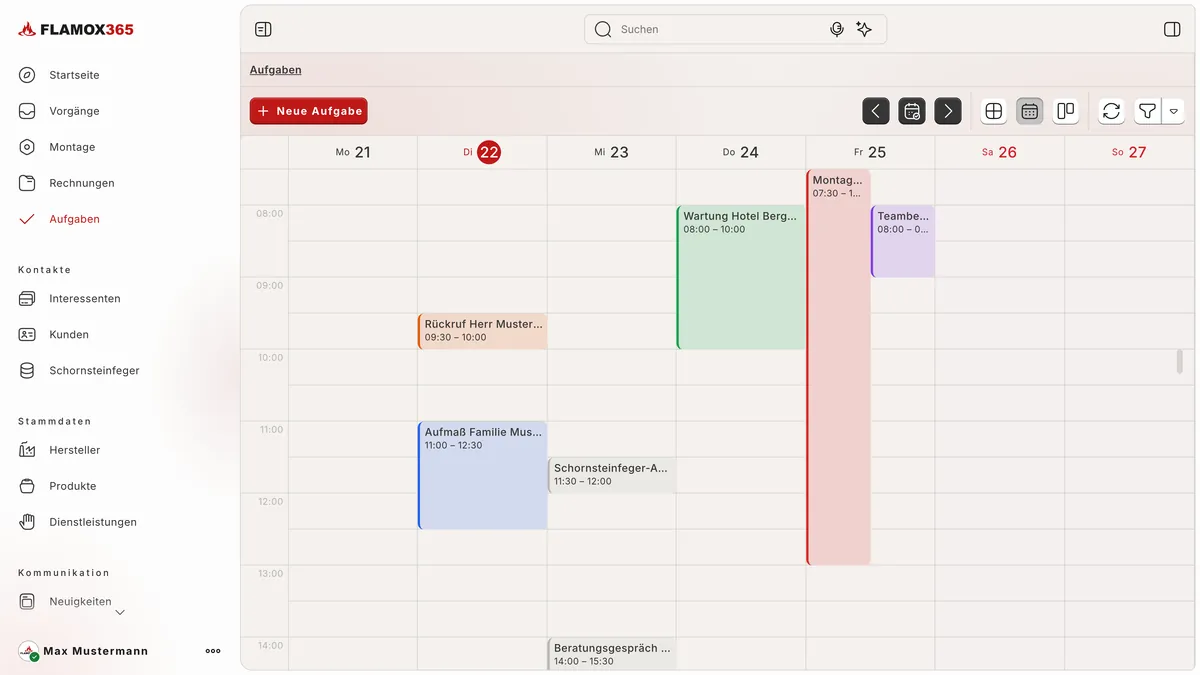The height and width of the screenshot is (675, 1200).
Task: Switch to kanban board view
Action: [1066, 111]
